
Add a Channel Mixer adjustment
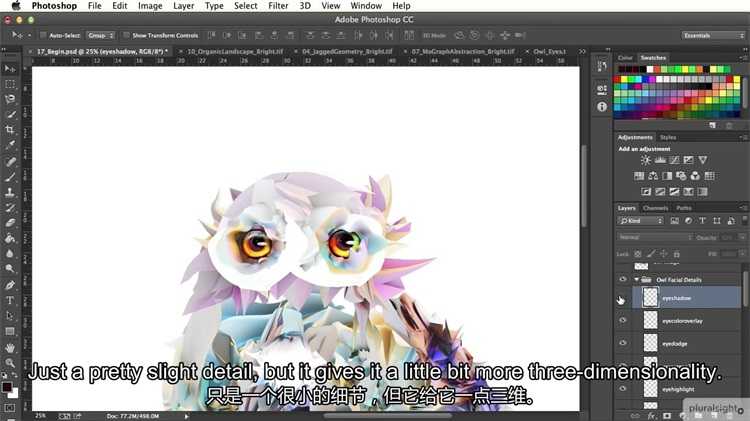point(695,176)
